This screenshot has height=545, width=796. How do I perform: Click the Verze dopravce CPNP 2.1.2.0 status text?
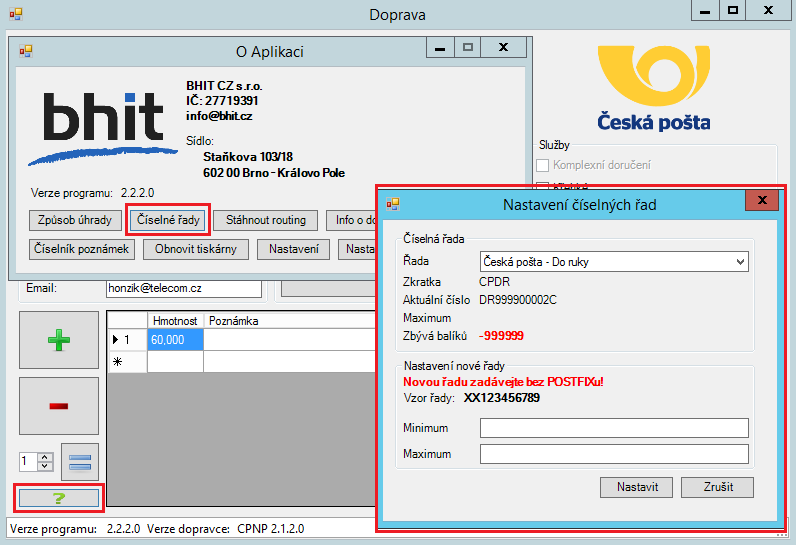tap(226, 529)
